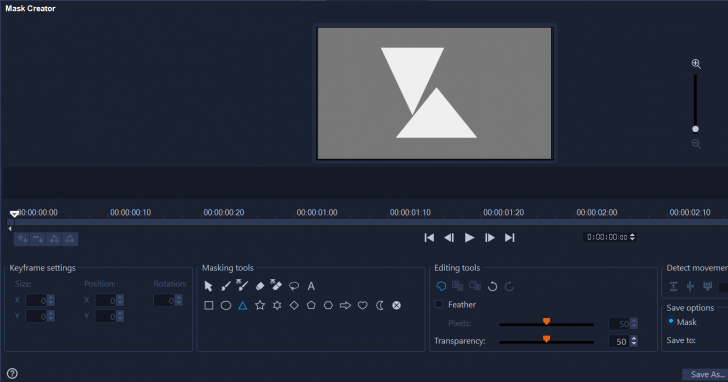Viewport: 728px width, 382px height.
Task: Select the text mask tool
Action: 311,286
